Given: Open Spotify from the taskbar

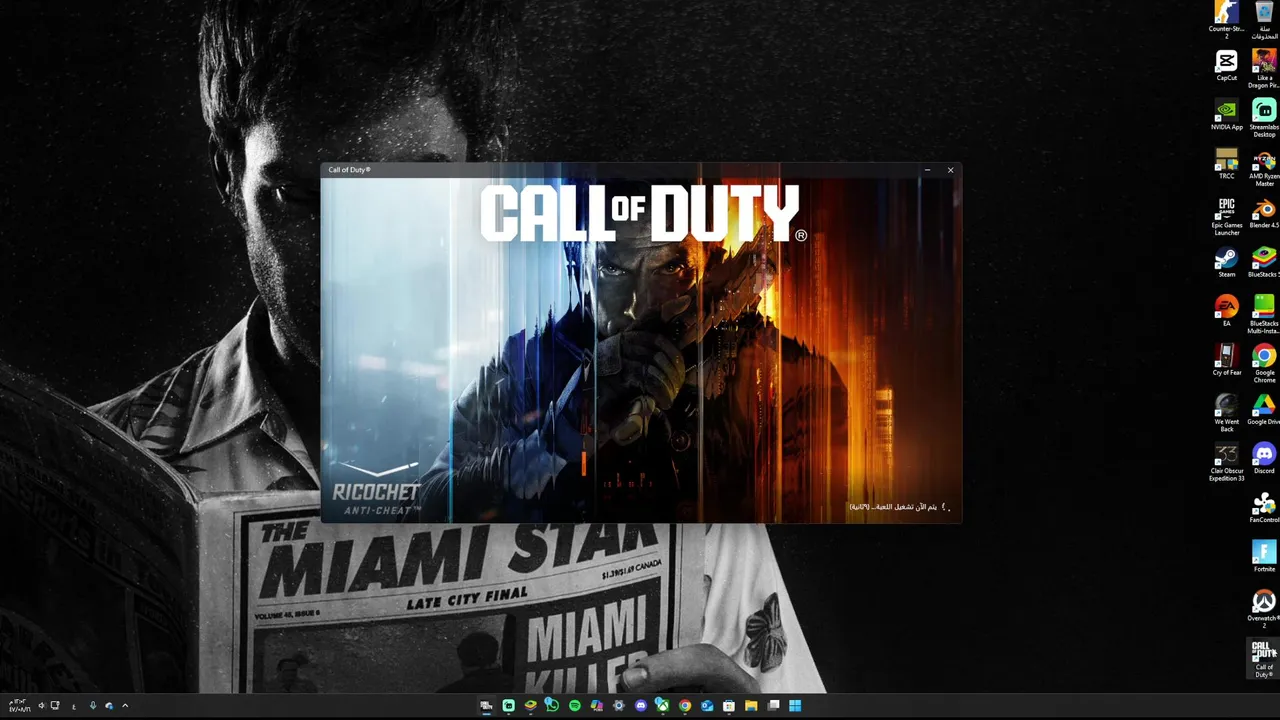Looking at the screenshot, I should (575, 705).
